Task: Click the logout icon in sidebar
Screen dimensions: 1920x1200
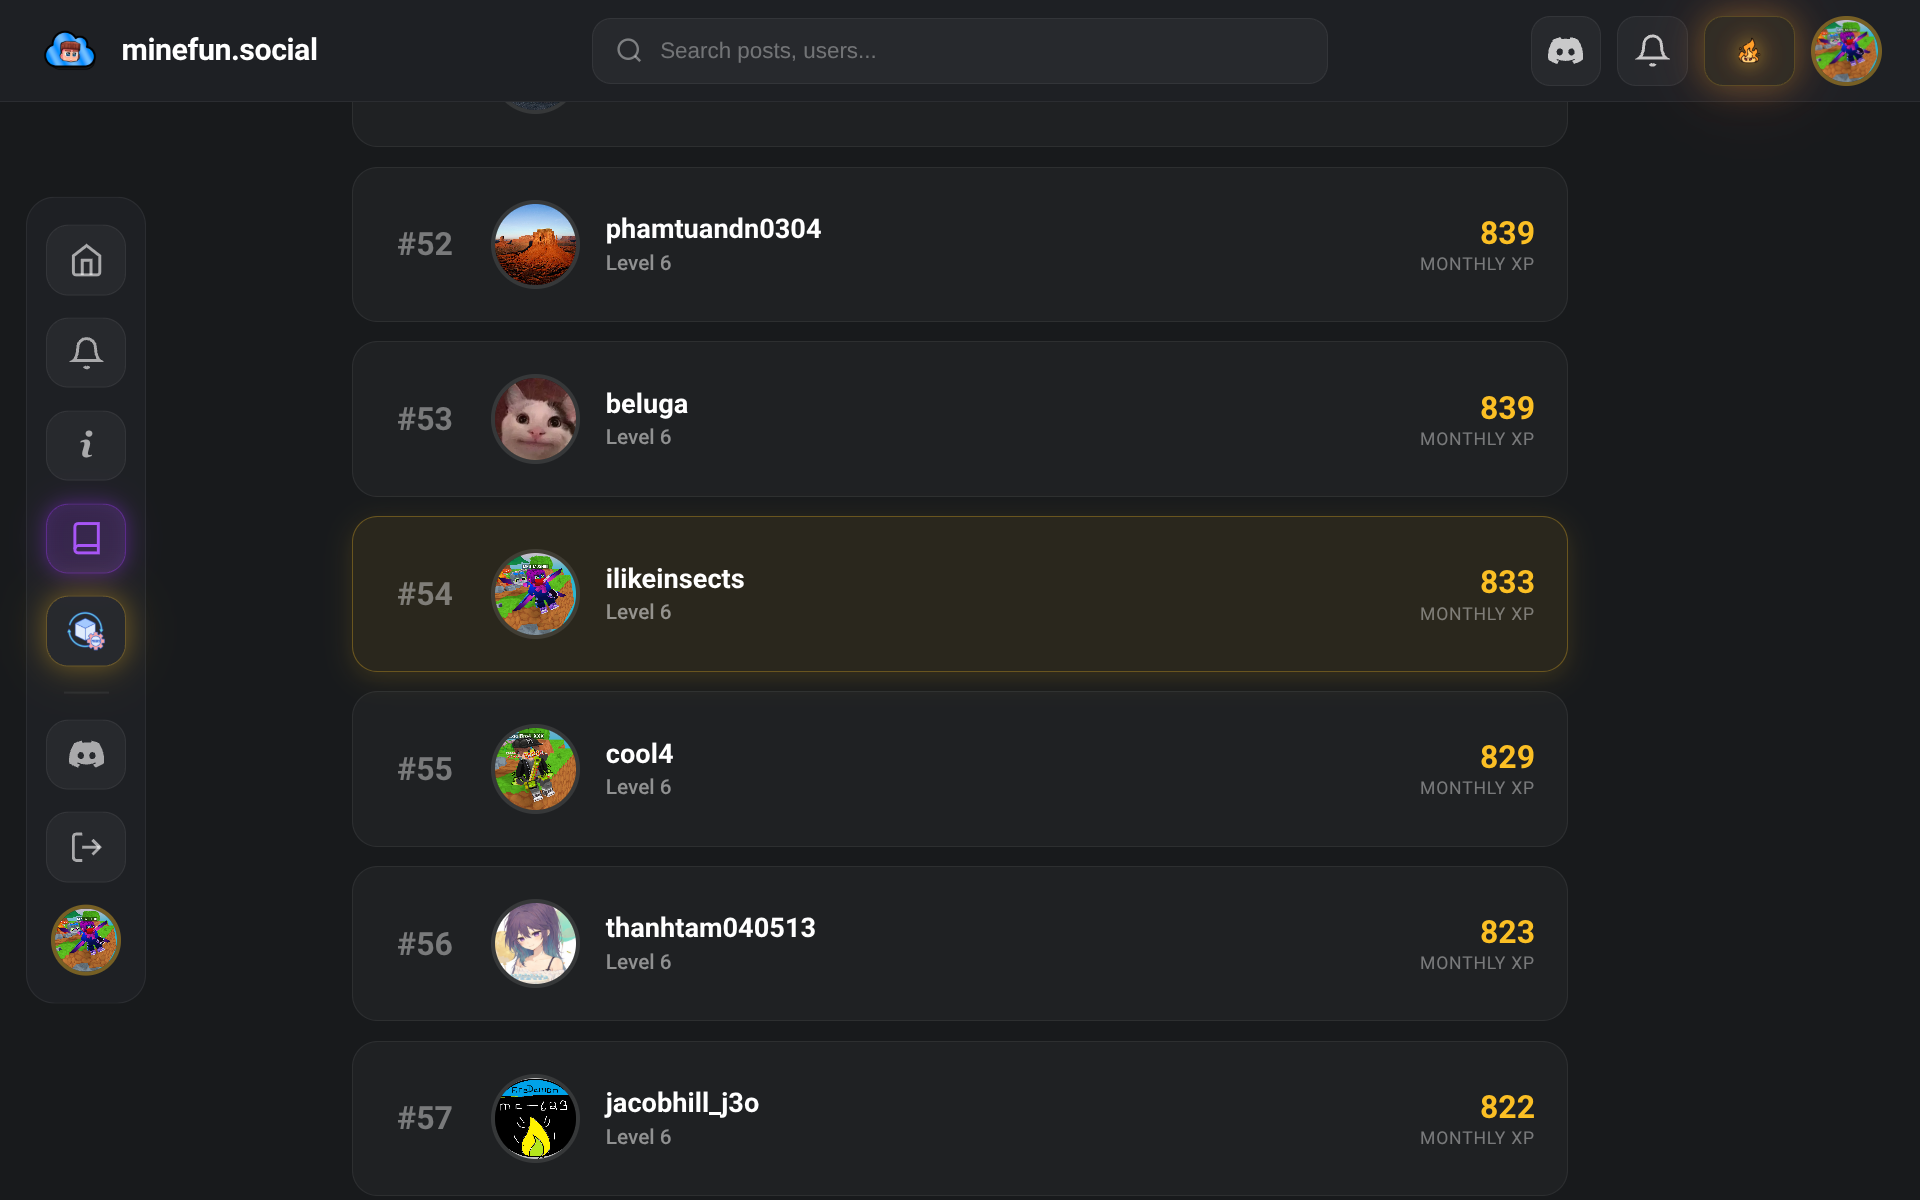Action: click(86, 847)
